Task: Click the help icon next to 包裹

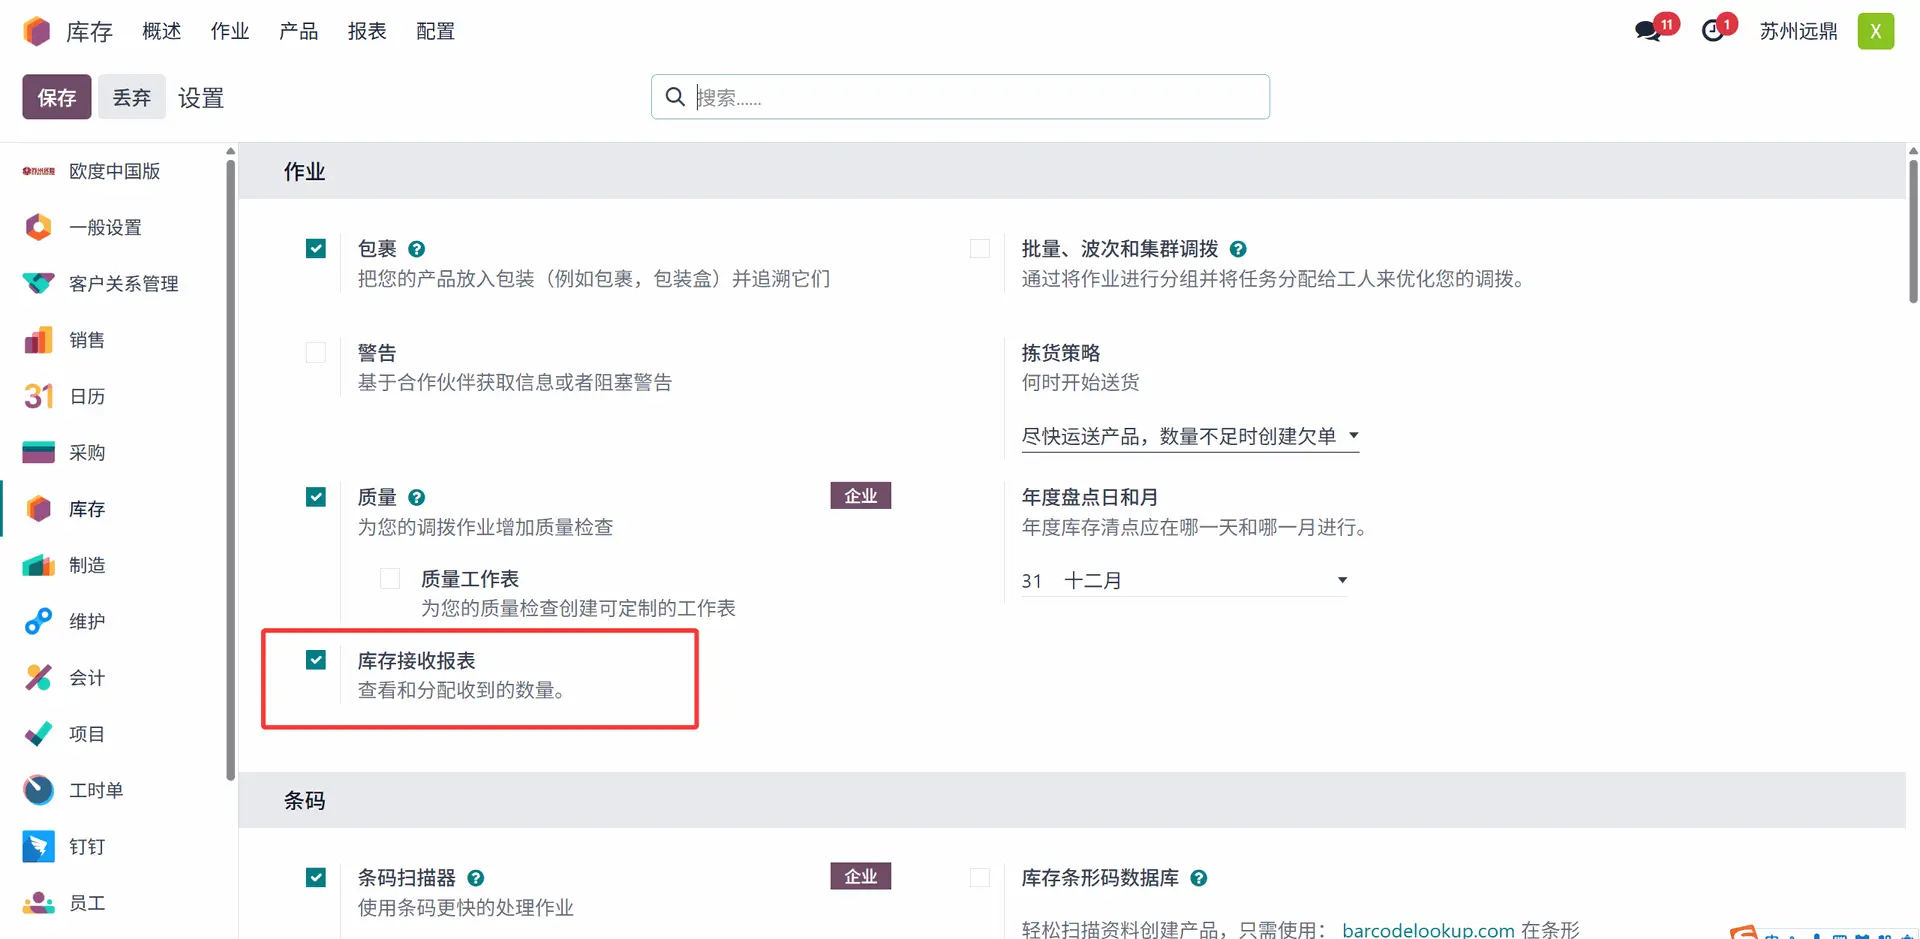Action: (417, 249)
